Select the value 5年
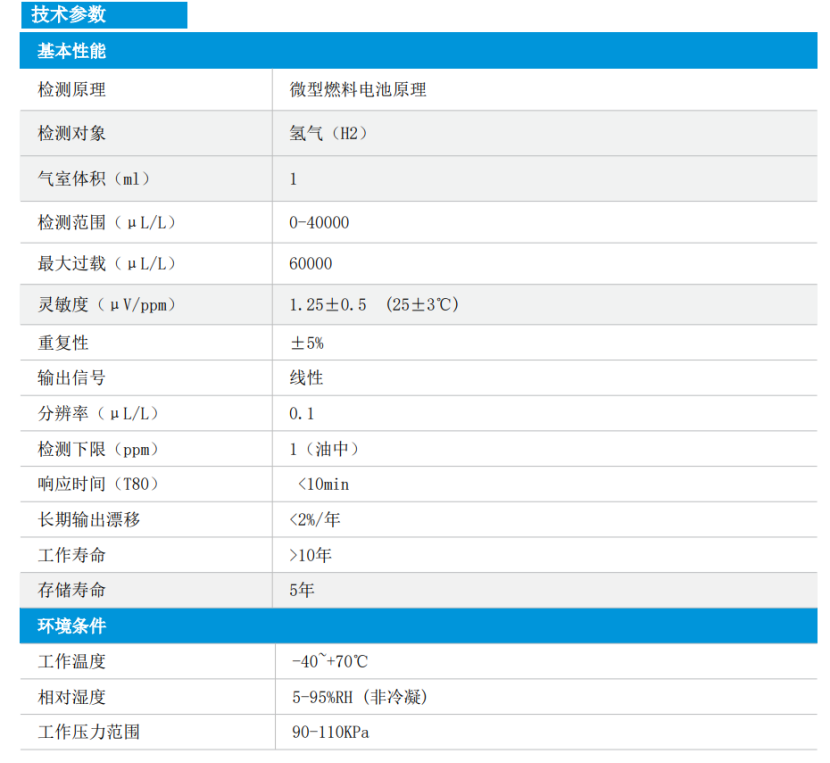This screenshot has width=830, height=763. pos(302,590)
